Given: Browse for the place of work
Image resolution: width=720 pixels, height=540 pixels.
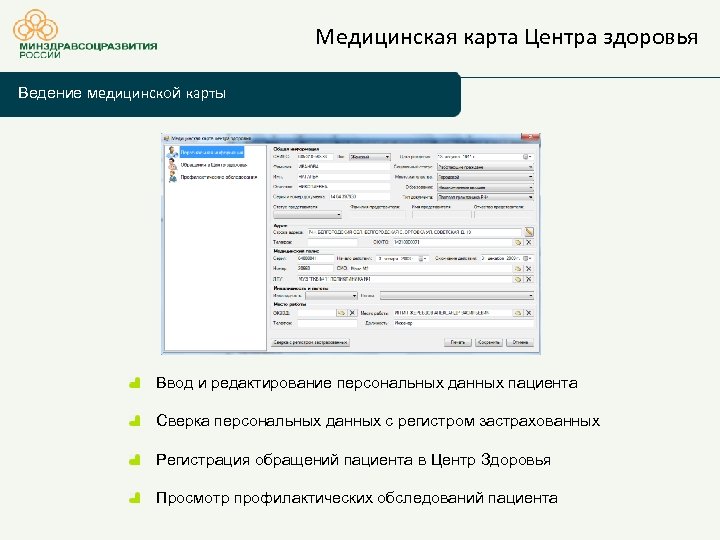Looking at the screenshot, I should (x=518, y=313).
